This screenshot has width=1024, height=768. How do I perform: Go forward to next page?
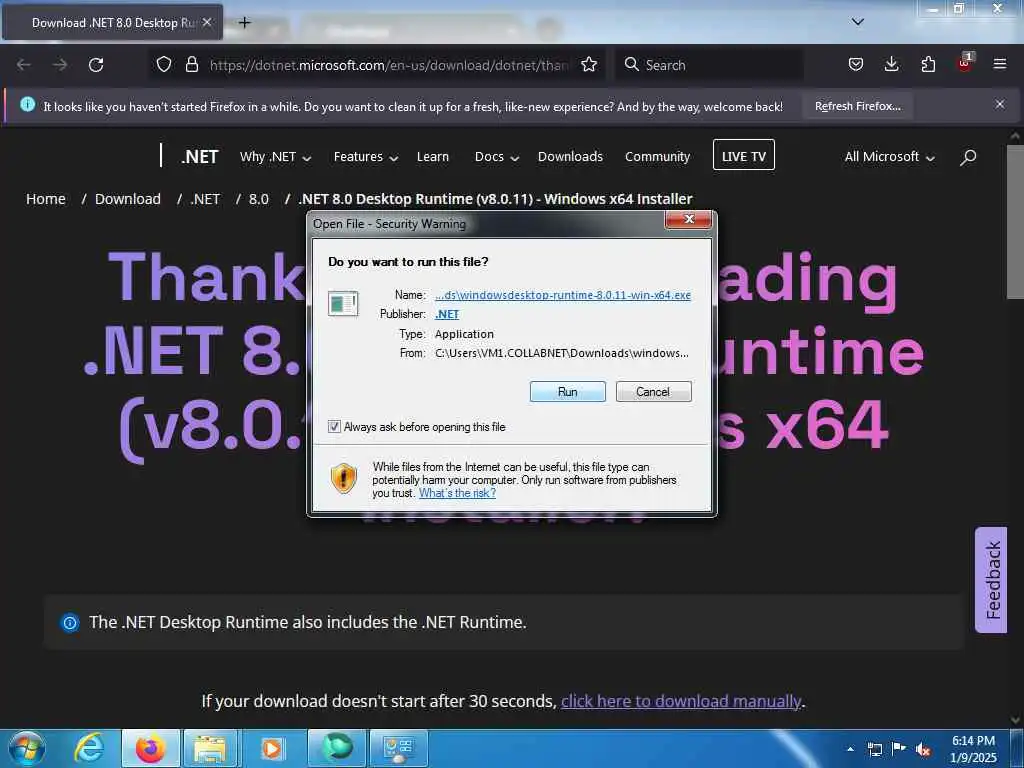click(x=59, y=65)
